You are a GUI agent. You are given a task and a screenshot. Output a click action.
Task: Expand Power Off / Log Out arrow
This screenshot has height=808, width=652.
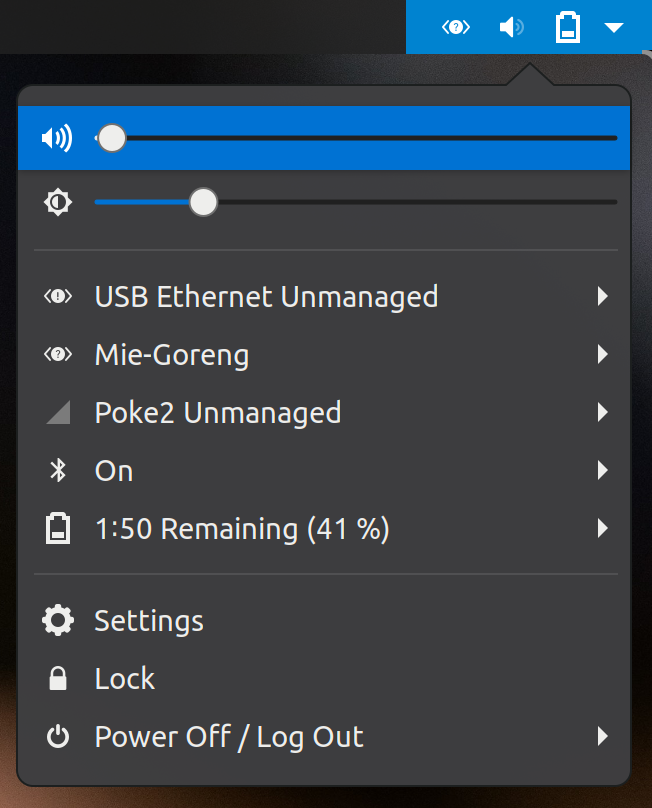(x=603, y=736)
